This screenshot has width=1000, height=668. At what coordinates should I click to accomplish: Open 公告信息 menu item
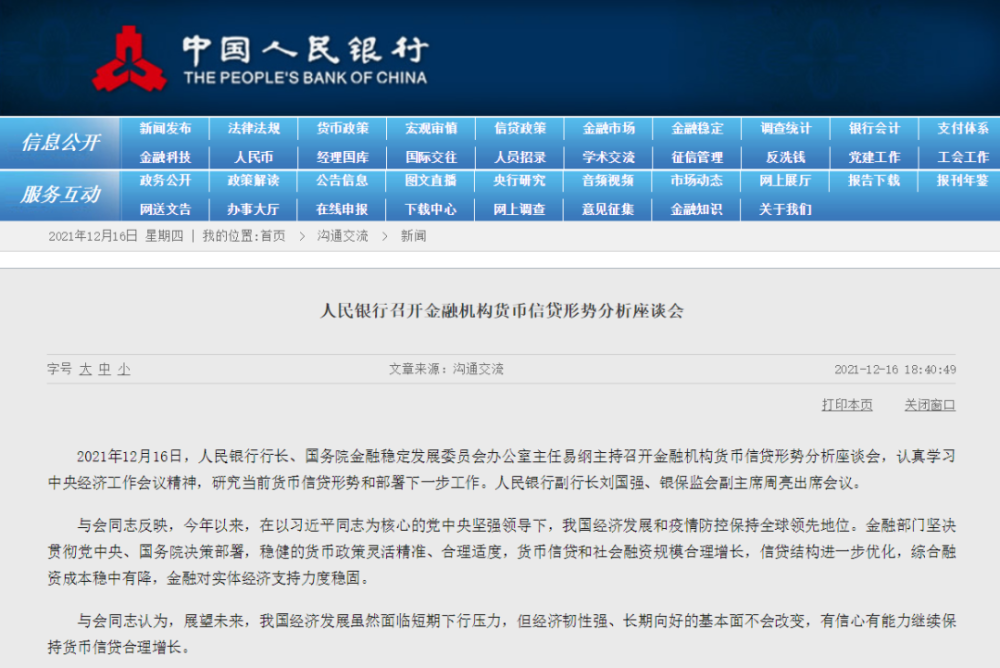342,181
